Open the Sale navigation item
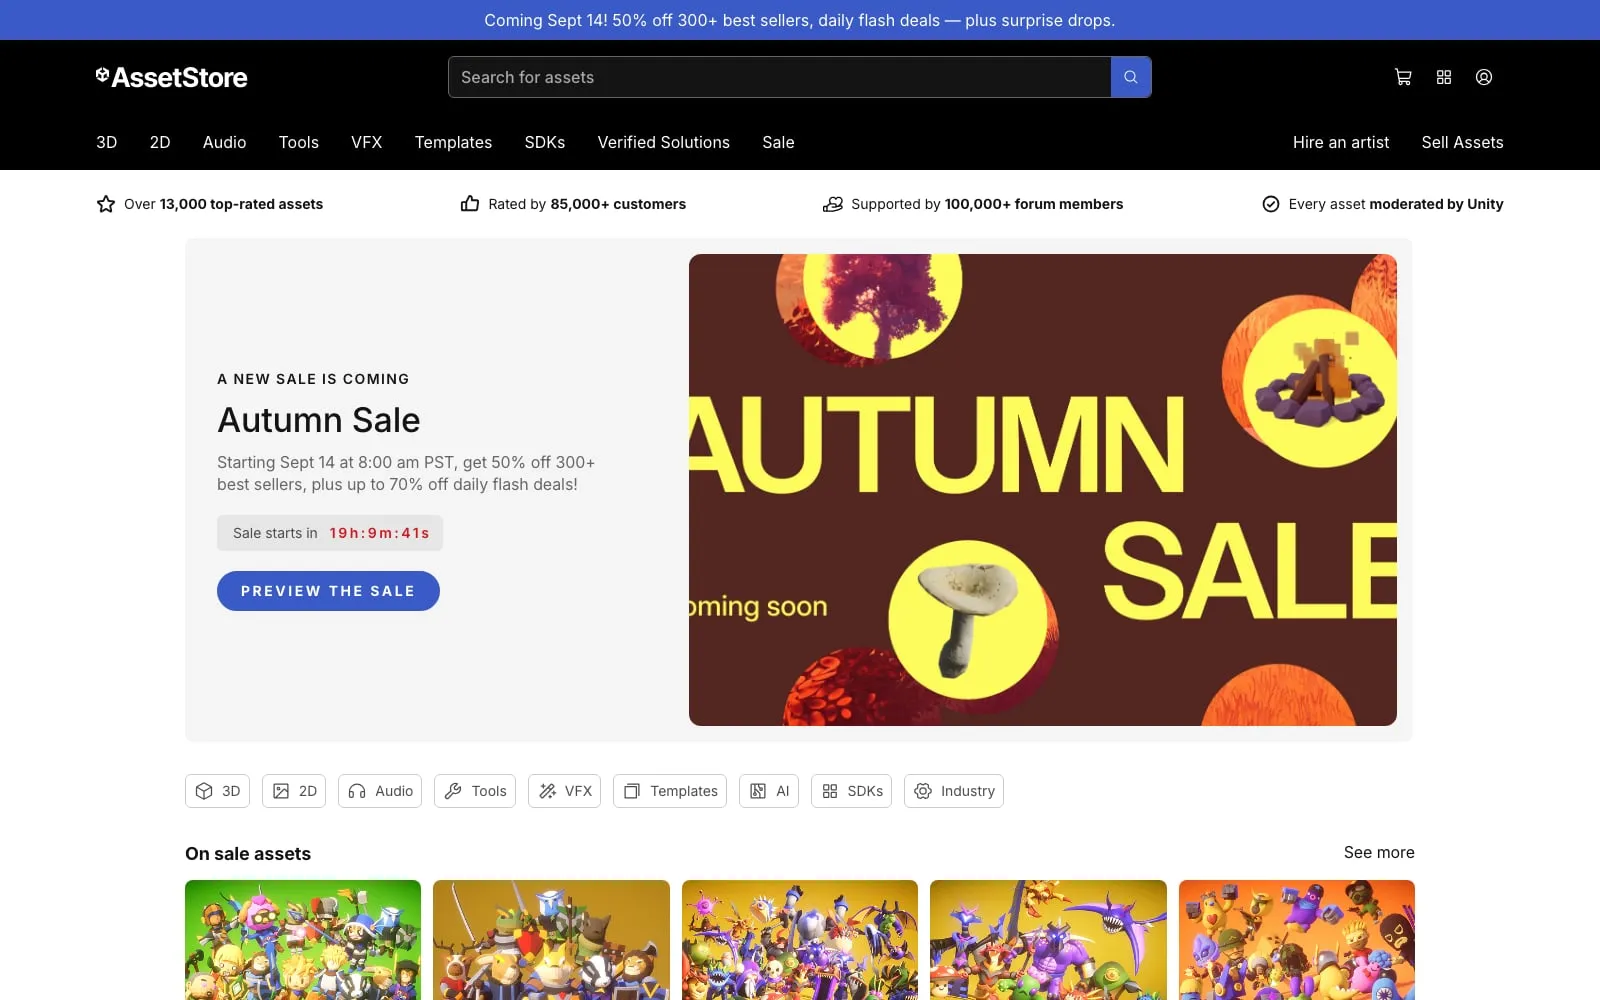1600x1000 pixels. pyautogui.click(x=779, y=142)
